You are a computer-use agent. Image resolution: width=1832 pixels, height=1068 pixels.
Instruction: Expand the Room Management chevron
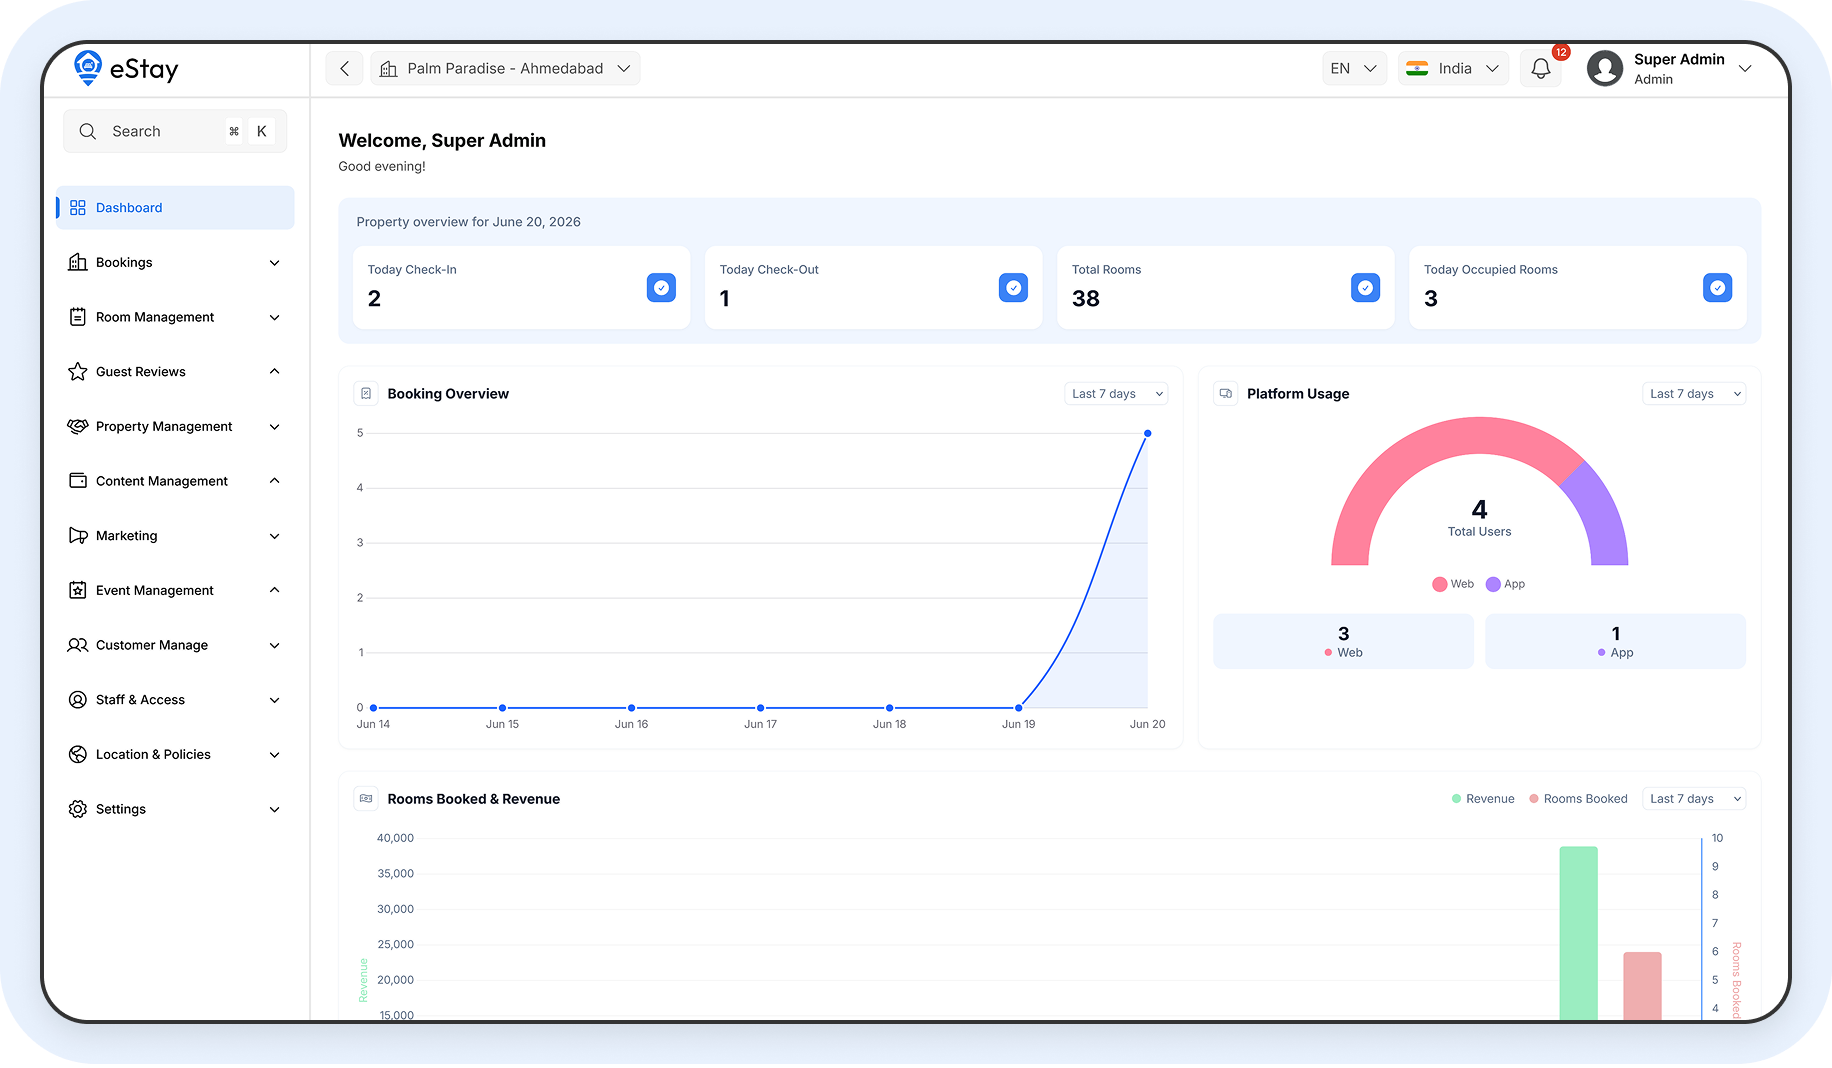click(275, 318)
